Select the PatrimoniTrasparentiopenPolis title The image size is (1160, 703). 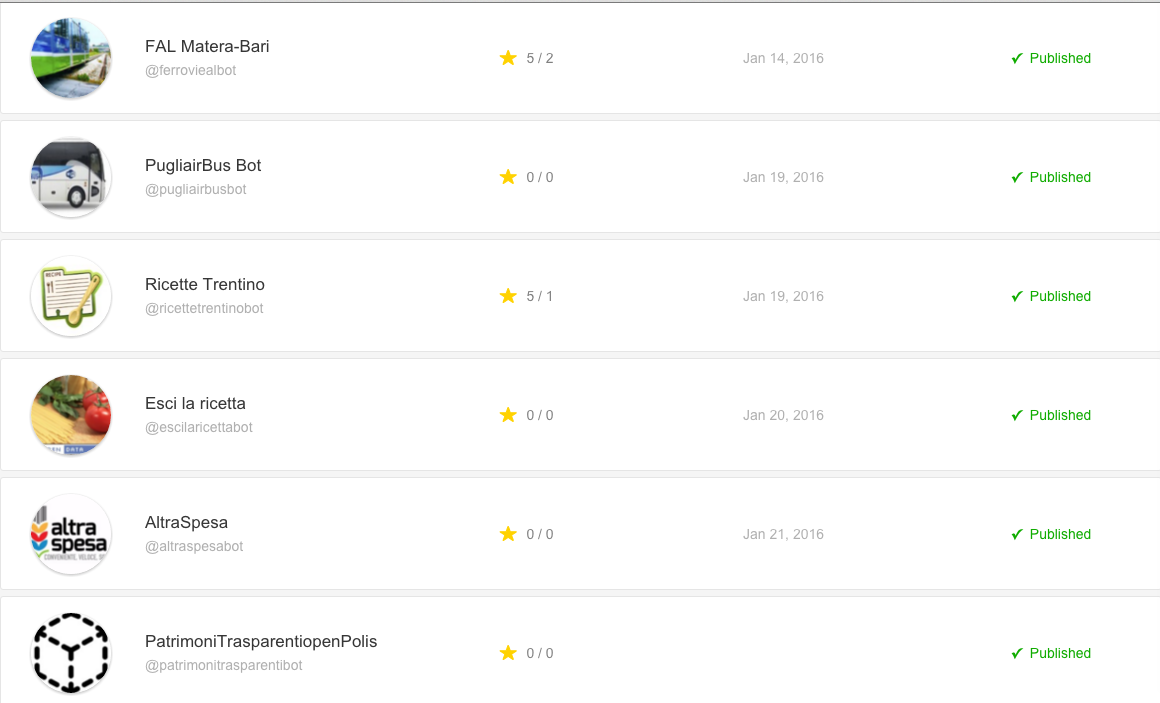[261, 642]
